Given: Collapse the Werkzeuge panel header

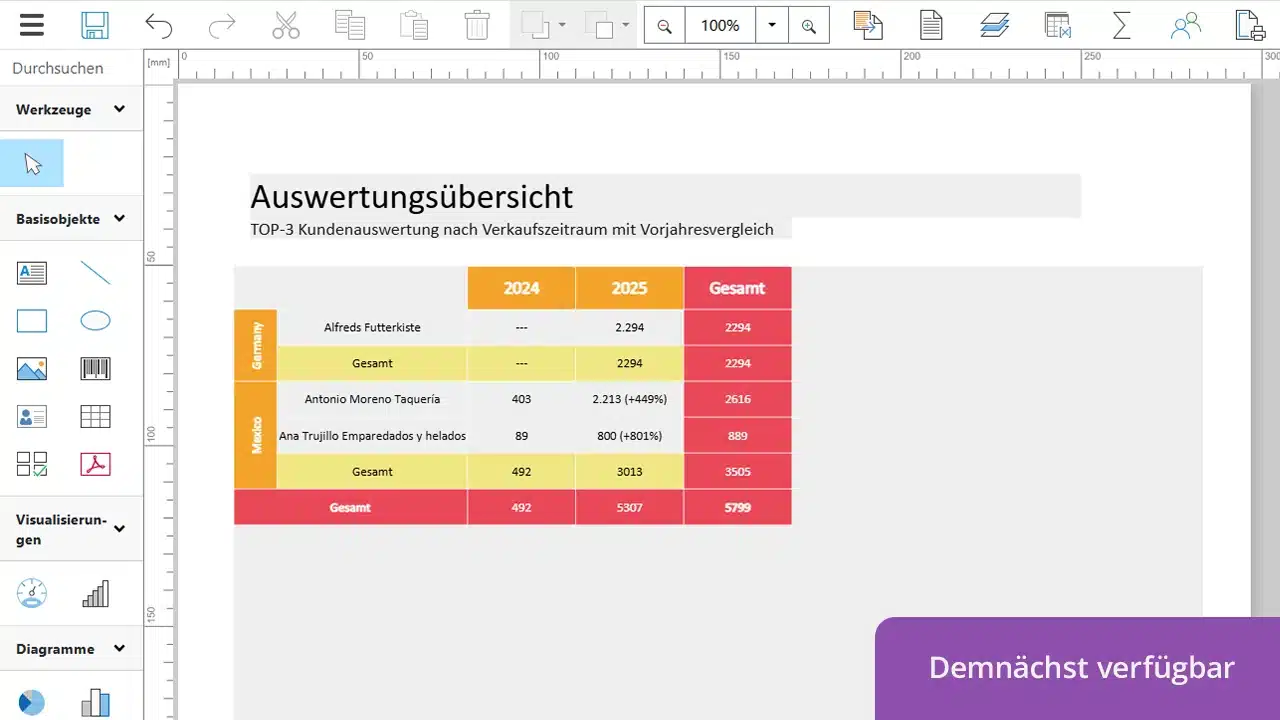Looking at the screenshot, I should [x=118, y=109].
